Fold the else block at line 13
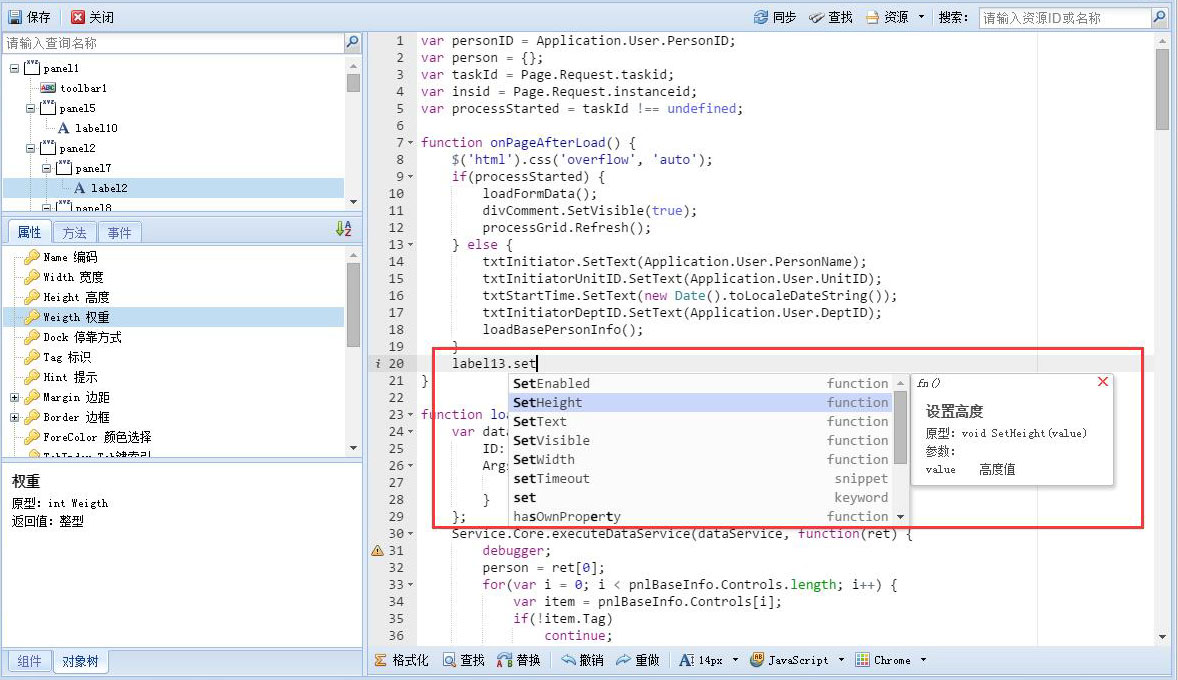1178x680 pixels. 410,245
